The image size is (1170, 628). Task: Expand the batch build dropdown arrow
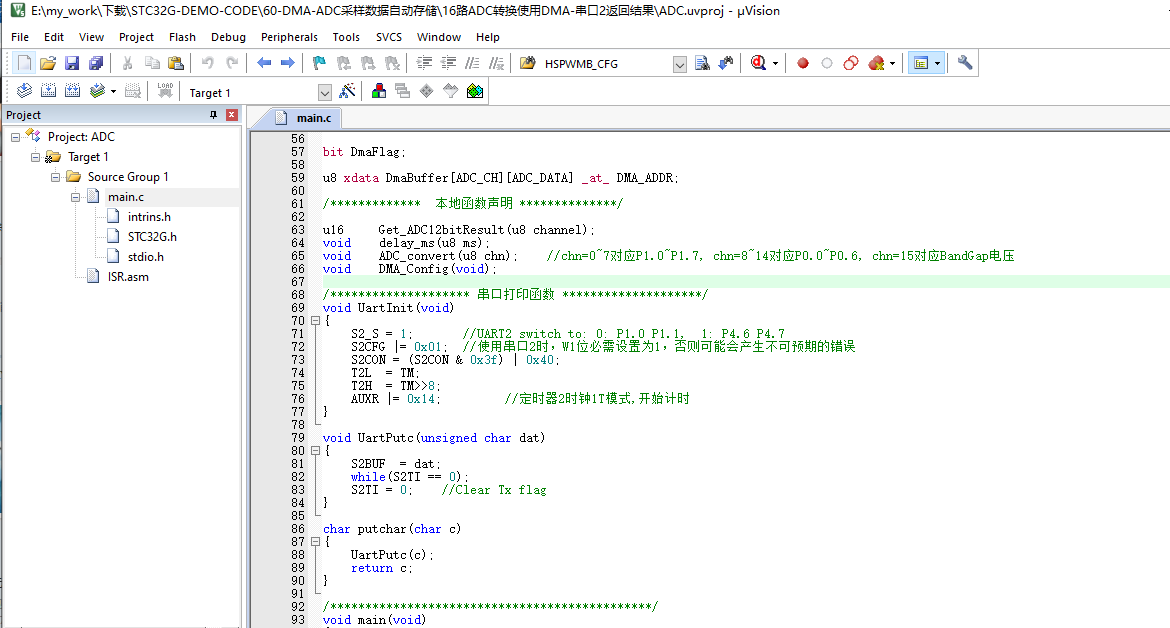pyautogui.click(x=113, y=92)
